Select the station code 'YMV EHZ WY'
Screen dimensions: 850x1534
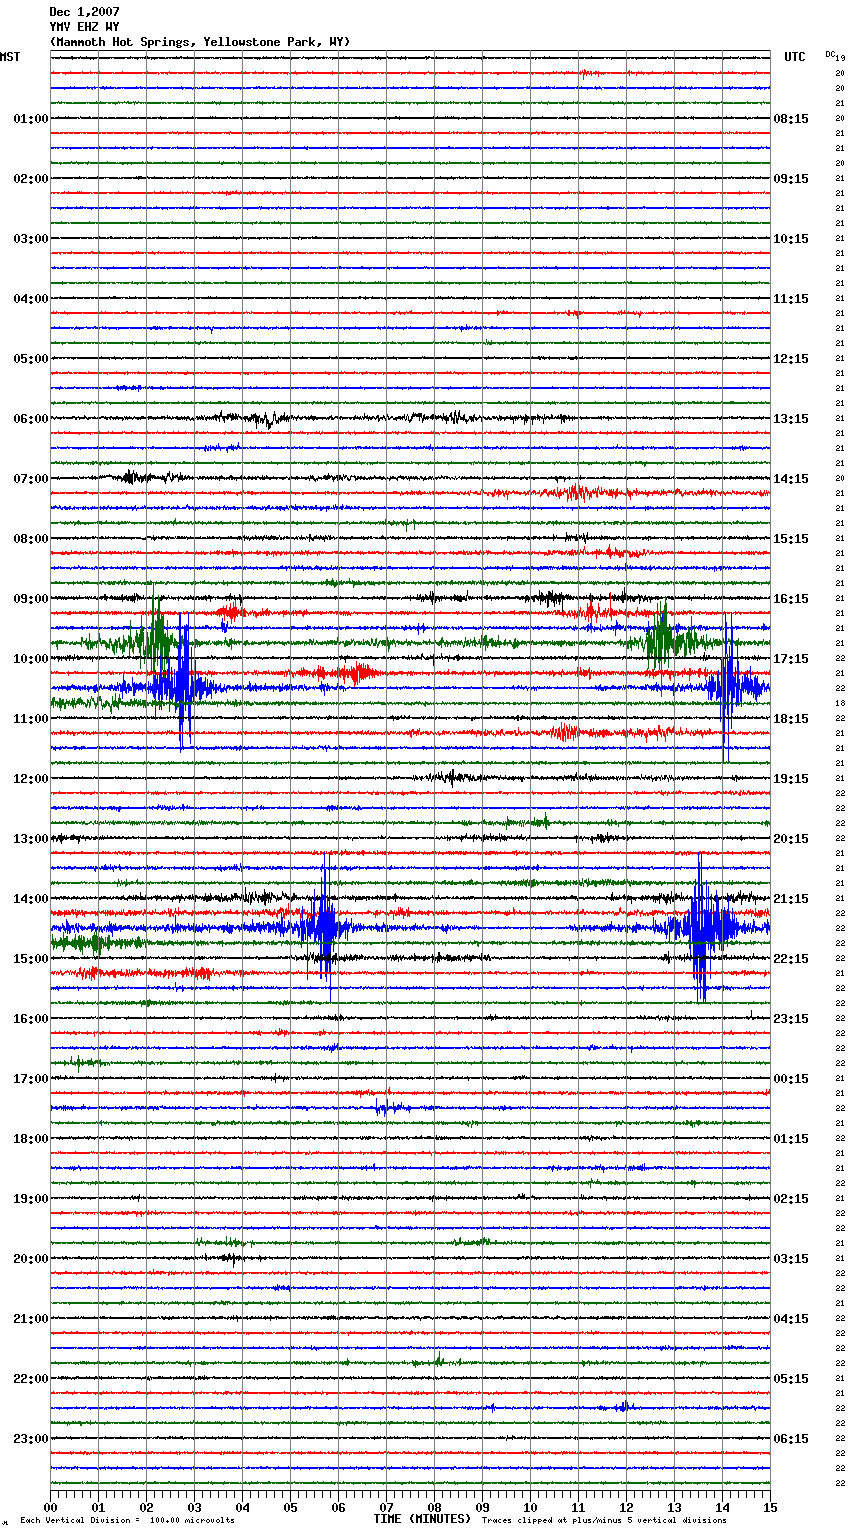[x=84, y=27]
